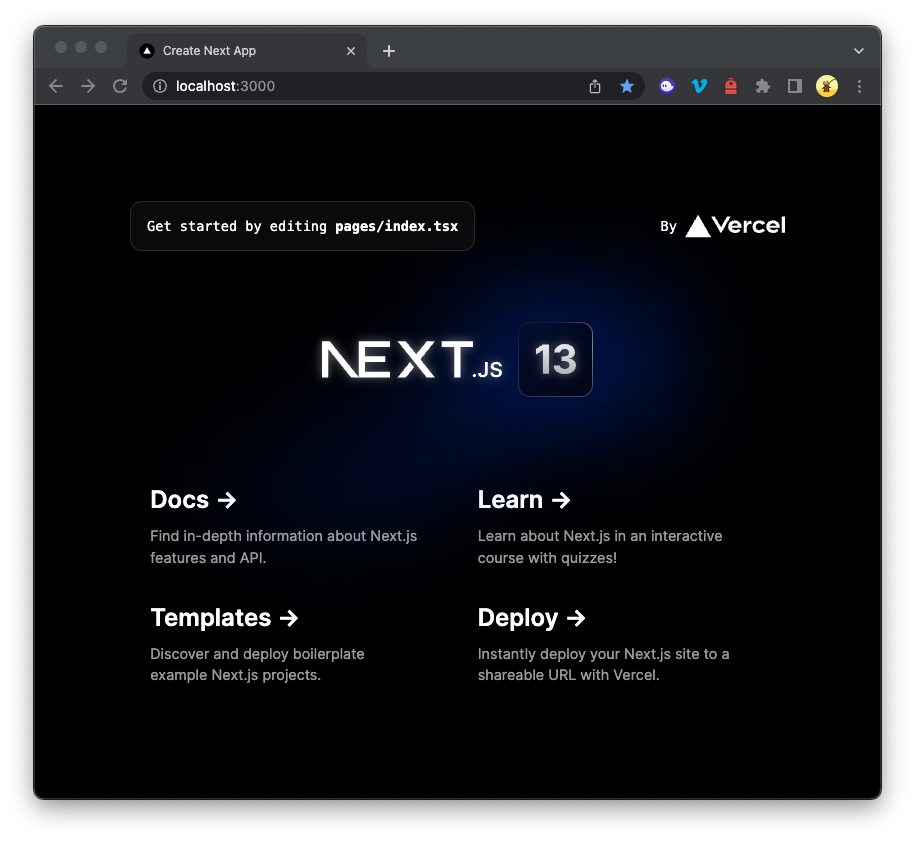Expand the tab search chevron
915x841 pixels.
coord(858,51)
